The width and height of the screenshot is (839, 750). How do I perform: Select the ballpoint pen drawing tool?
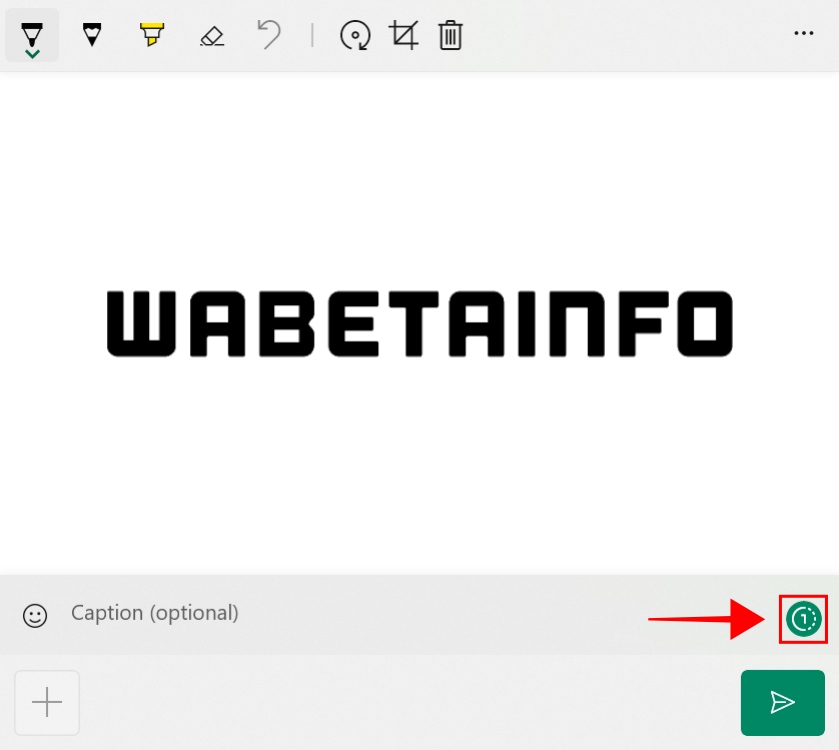pyautogui.click(x=32, y=35)
